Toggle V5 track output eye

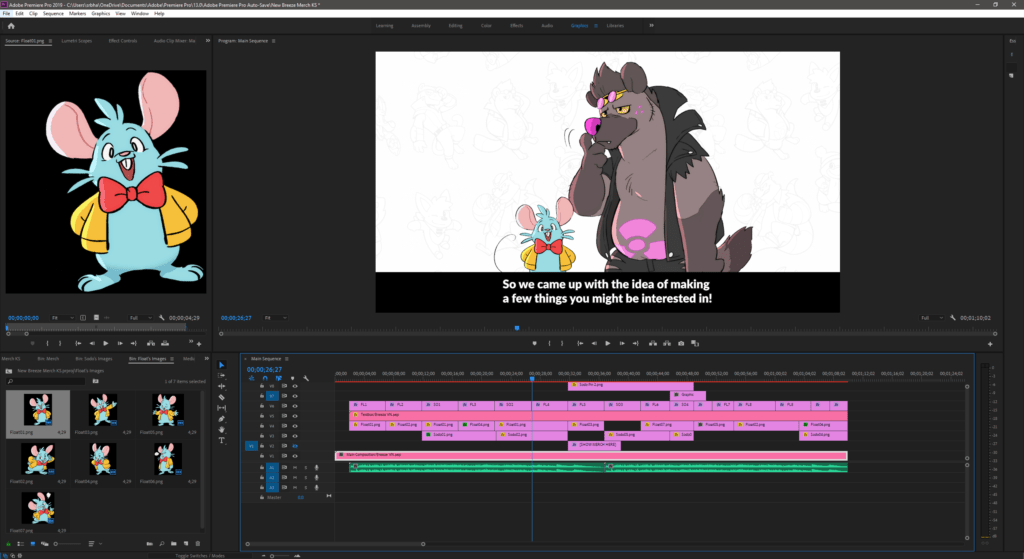[x=295, y=416]
